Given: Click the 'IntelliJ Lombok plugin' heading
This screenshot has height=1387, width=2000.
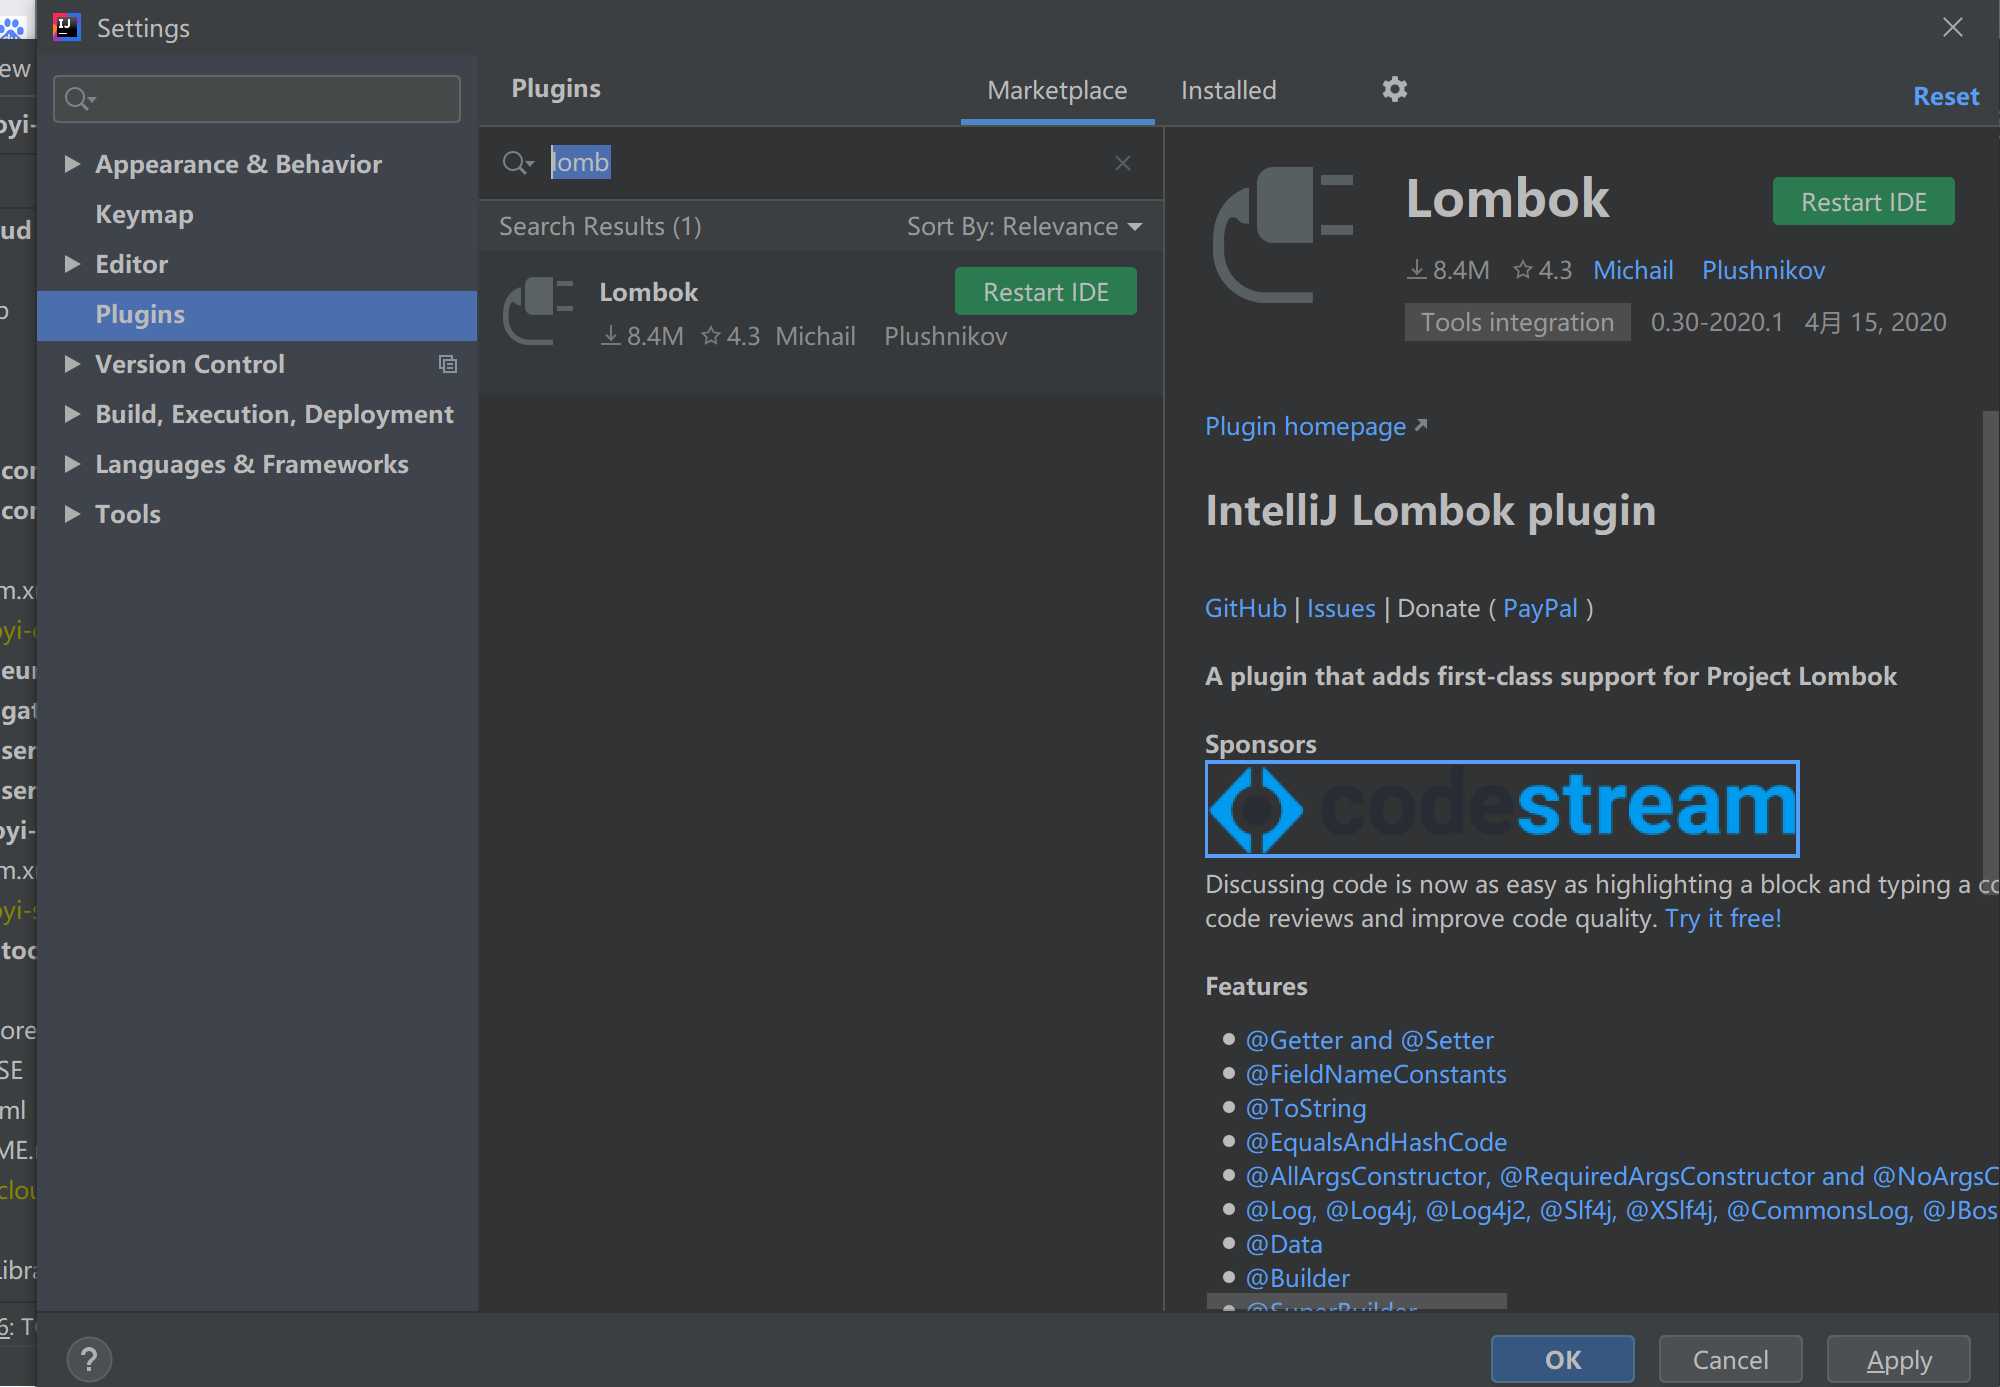Looking at the screenshot, I should pyautogui.click(x=1430, y=511).
